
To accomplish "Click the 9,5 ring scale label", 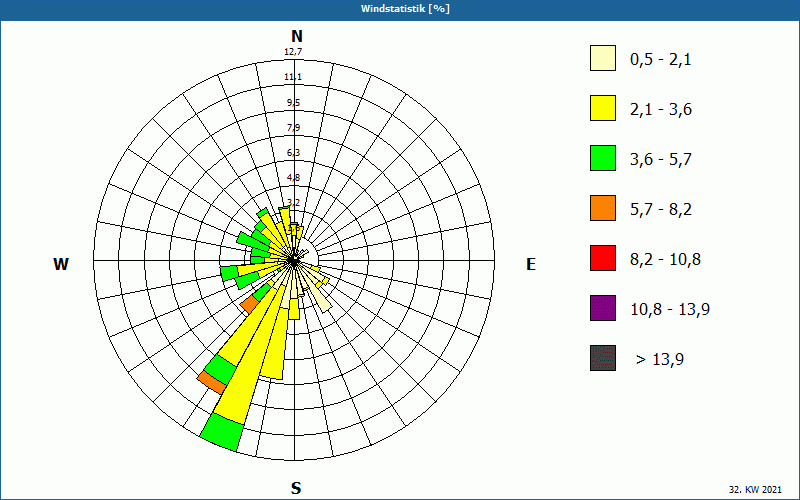I will [x=293, y=103].
